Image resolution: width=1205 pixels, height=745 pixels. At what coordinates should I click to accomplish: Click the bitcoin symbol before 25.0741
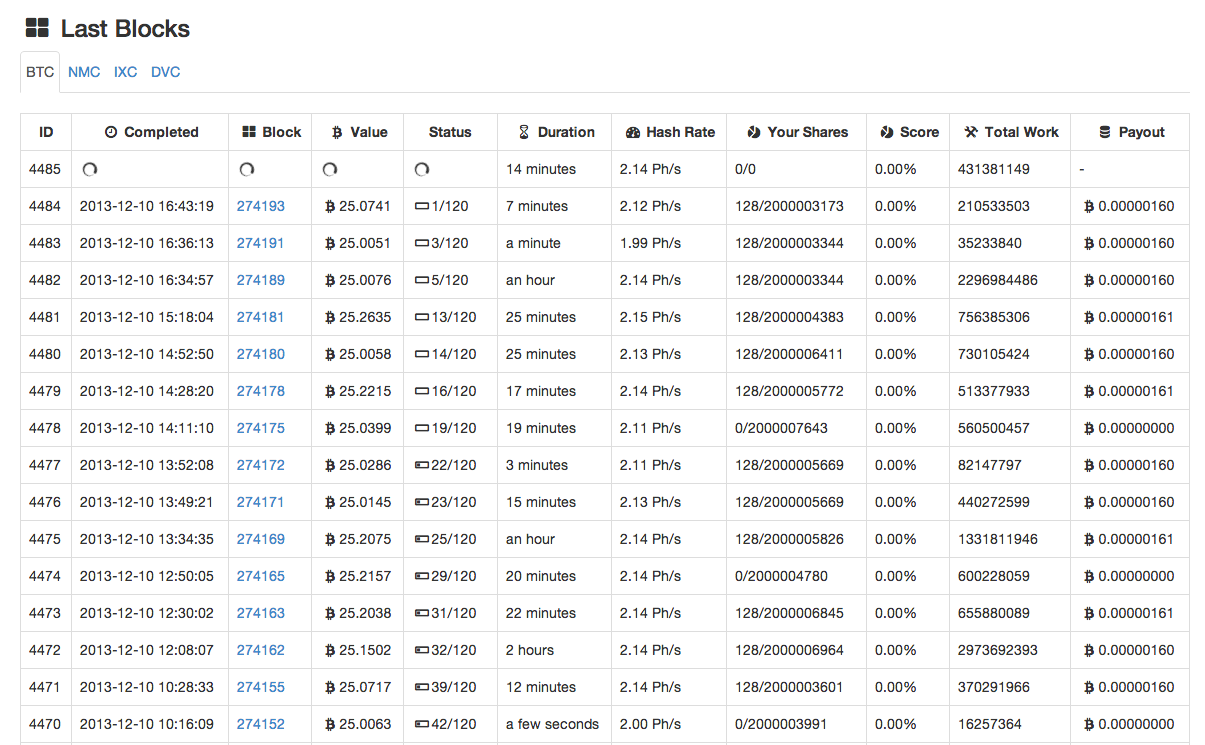pos(330,206)
